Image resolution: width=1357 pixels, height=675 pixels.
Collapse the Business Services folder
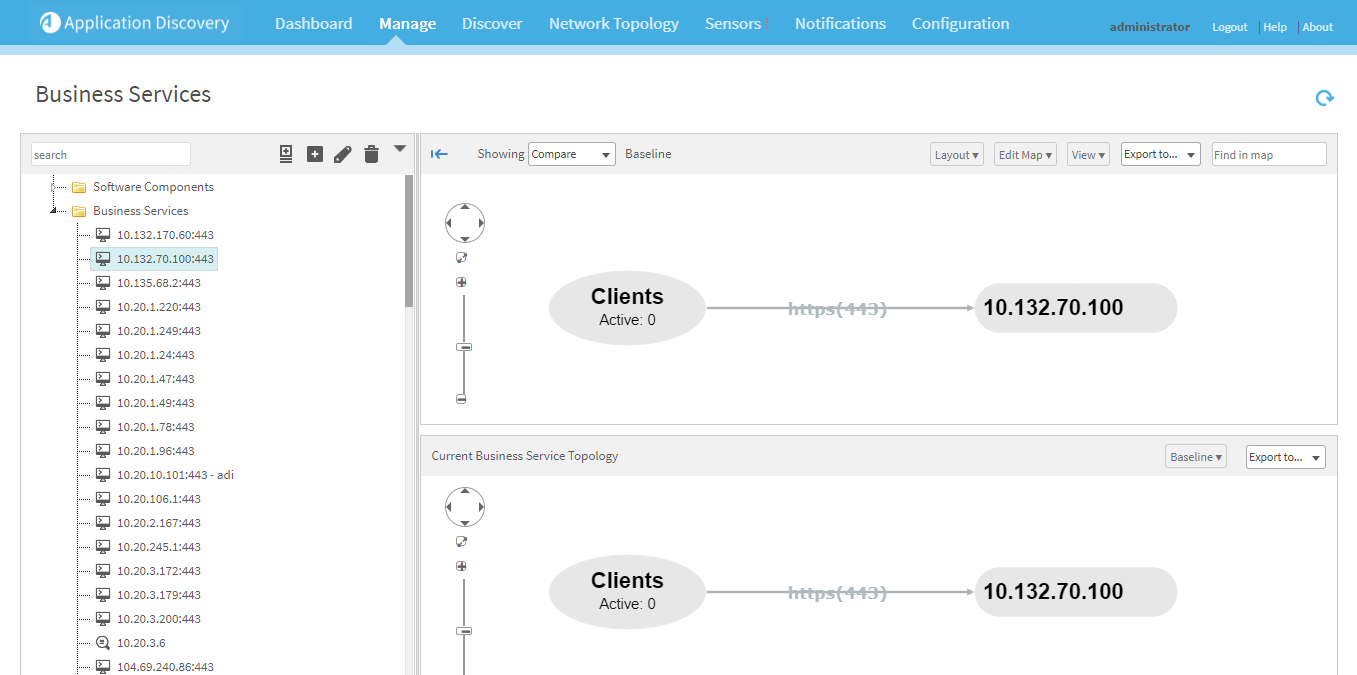53,211
